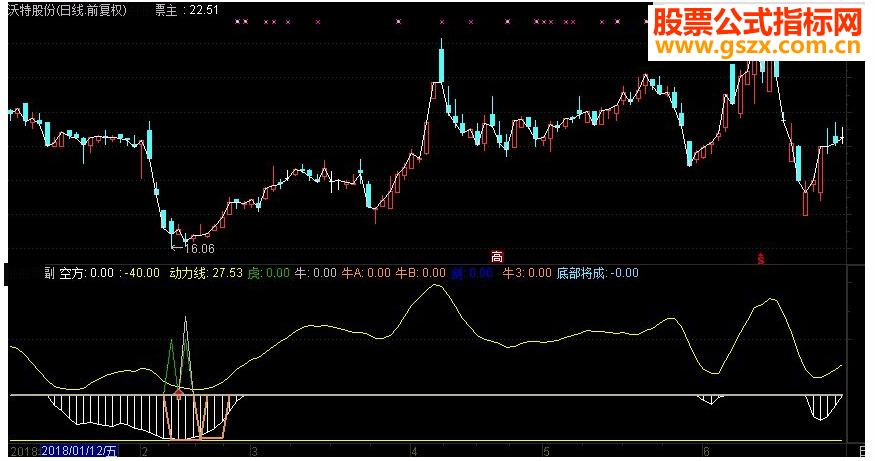Click the 底部将成: -0.00 indicator label

point(598,273)
